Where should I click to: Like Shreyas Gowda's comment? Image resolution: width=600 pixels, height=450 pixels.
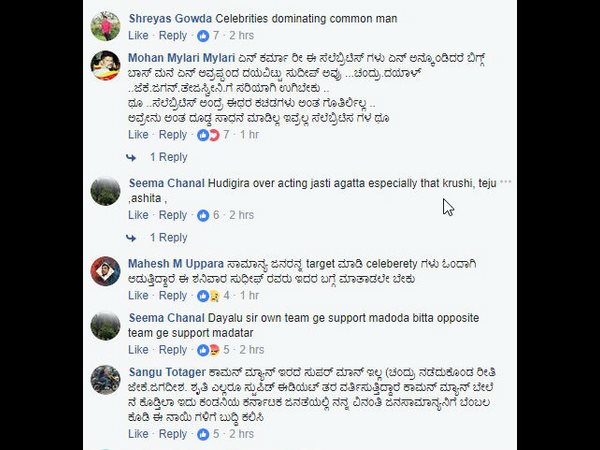coord(139,35)
